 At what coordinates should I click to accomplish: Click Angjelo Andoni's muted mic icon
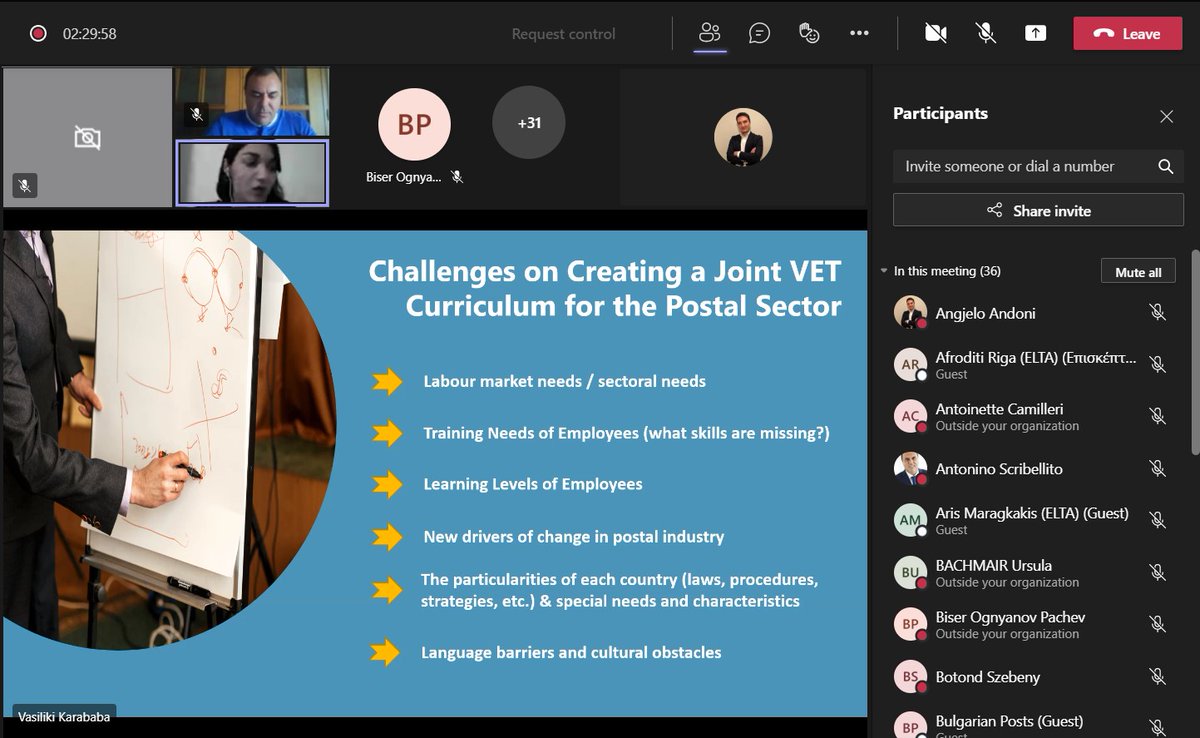pos(1157,313)
